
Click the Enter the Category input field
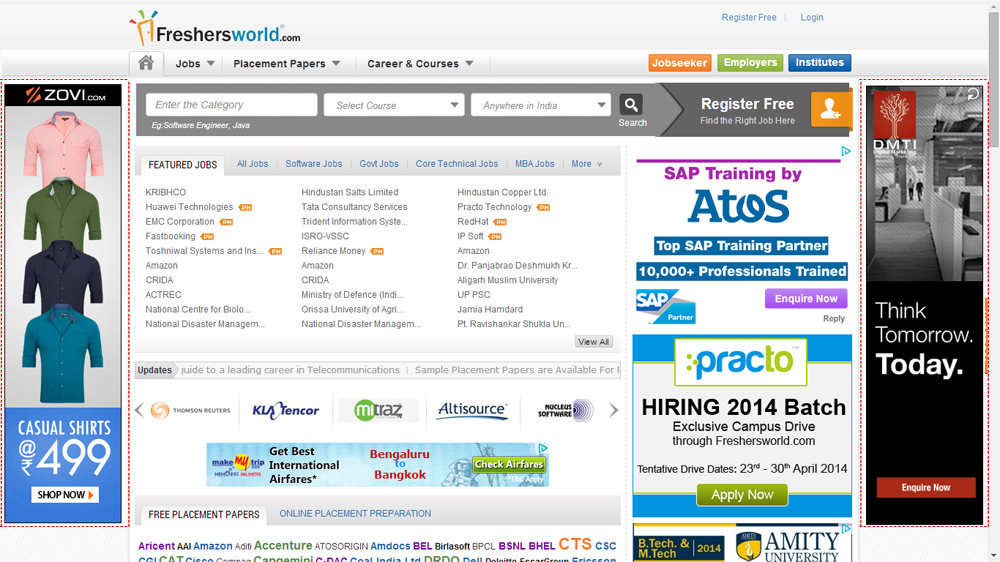pyautogui.click(x=231, y=105)
